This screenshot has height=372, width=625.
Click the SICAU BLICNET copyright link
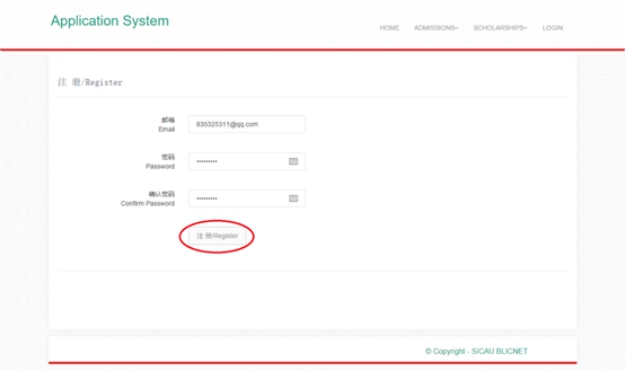pos(499,351)
